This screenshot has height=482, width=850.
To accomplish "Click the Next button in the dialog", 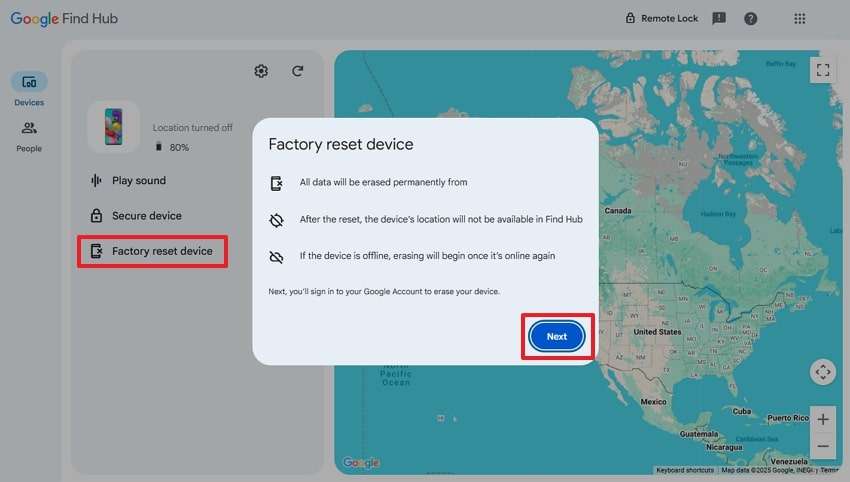I will coord(557,336).
